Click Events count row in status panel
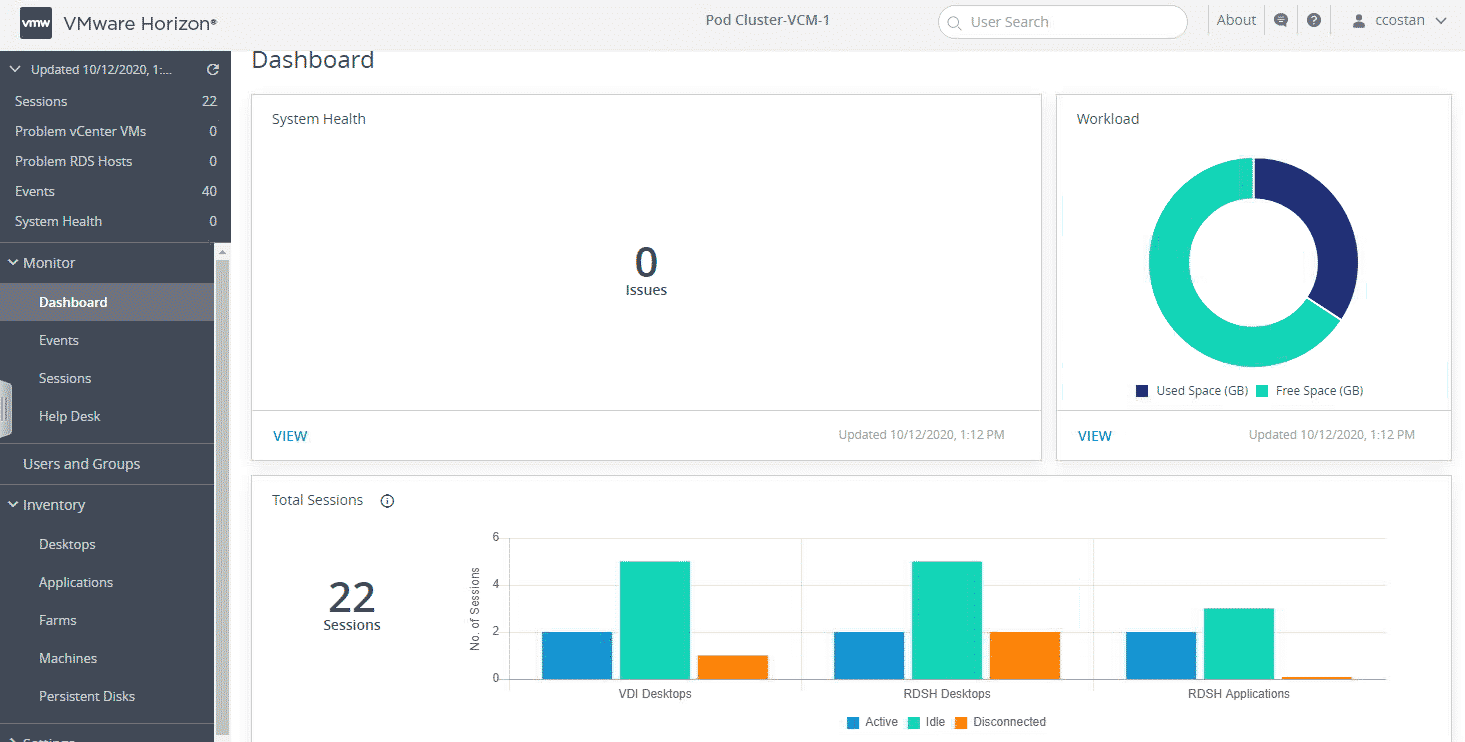This screenshot has height=742, width=1465. [115, 191]
